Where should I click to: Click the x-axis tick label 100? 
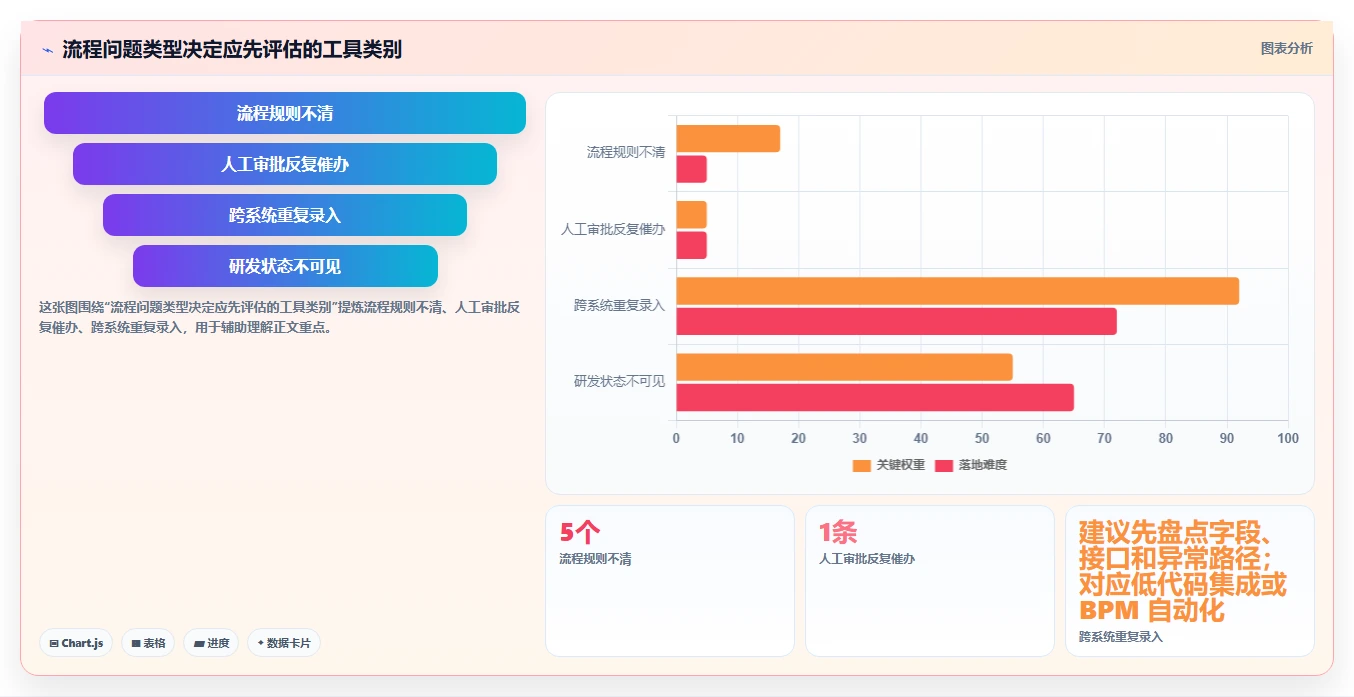(x=1288, y=438)
